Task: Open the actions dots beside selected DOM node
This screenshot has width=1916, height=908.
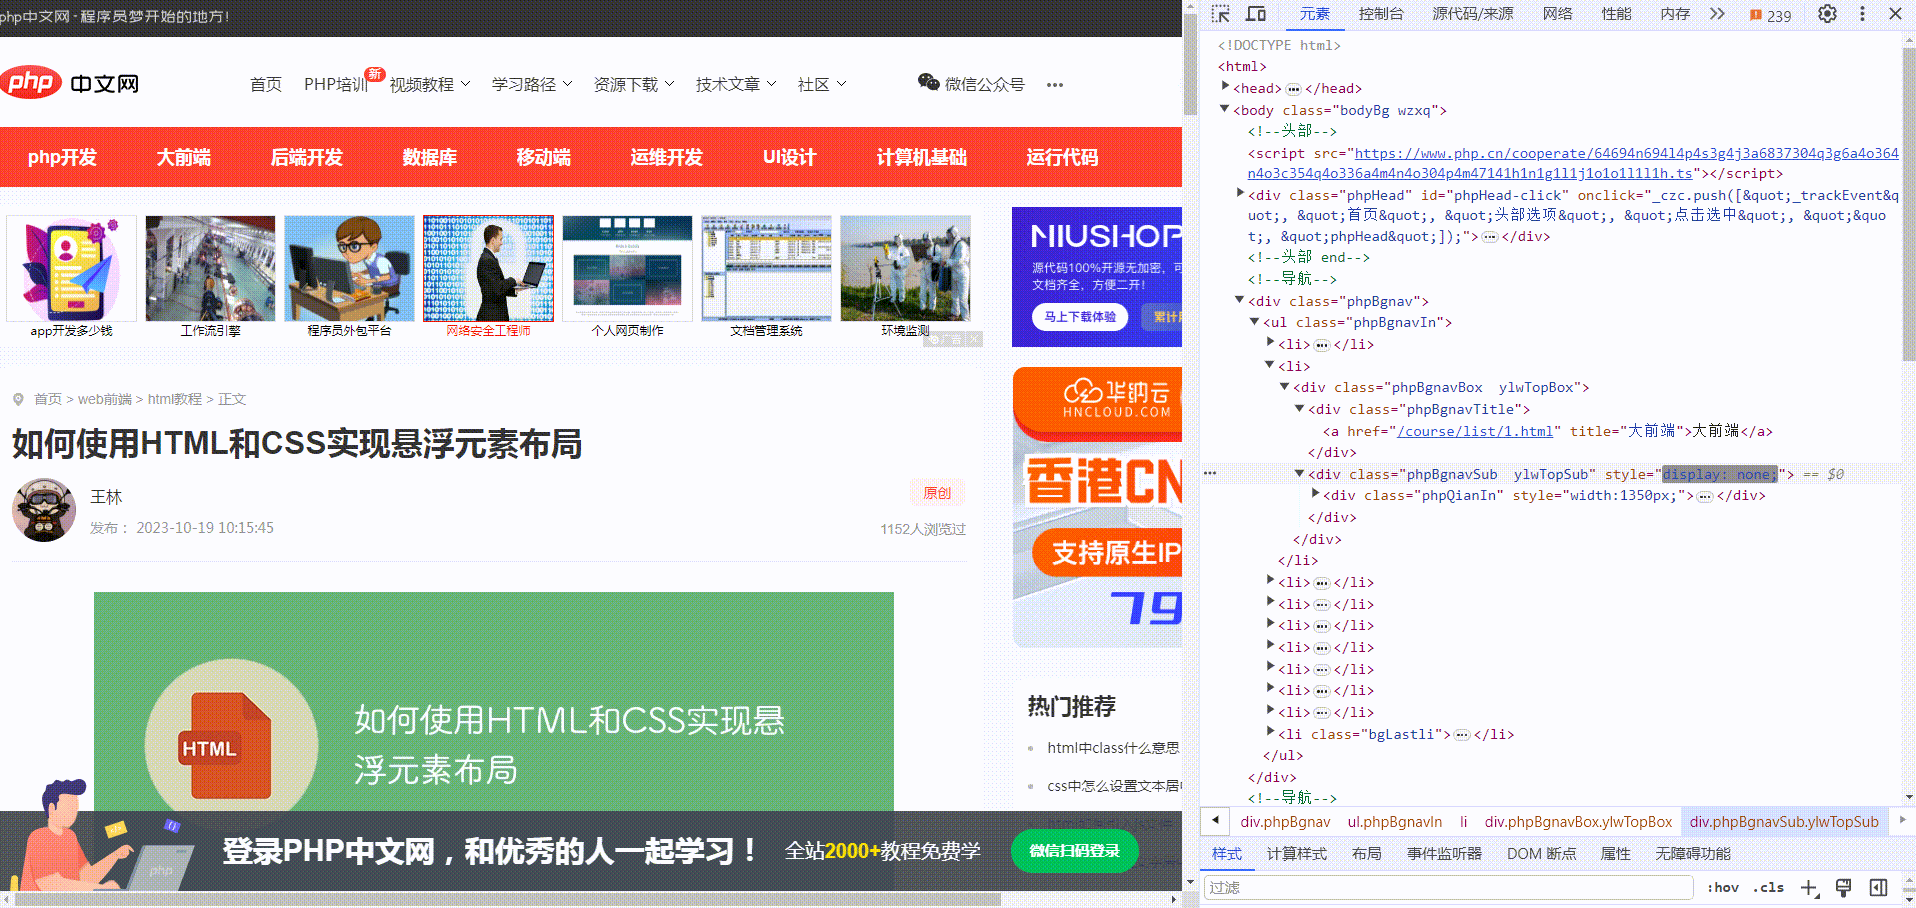Action: (x=1210, y=473)
